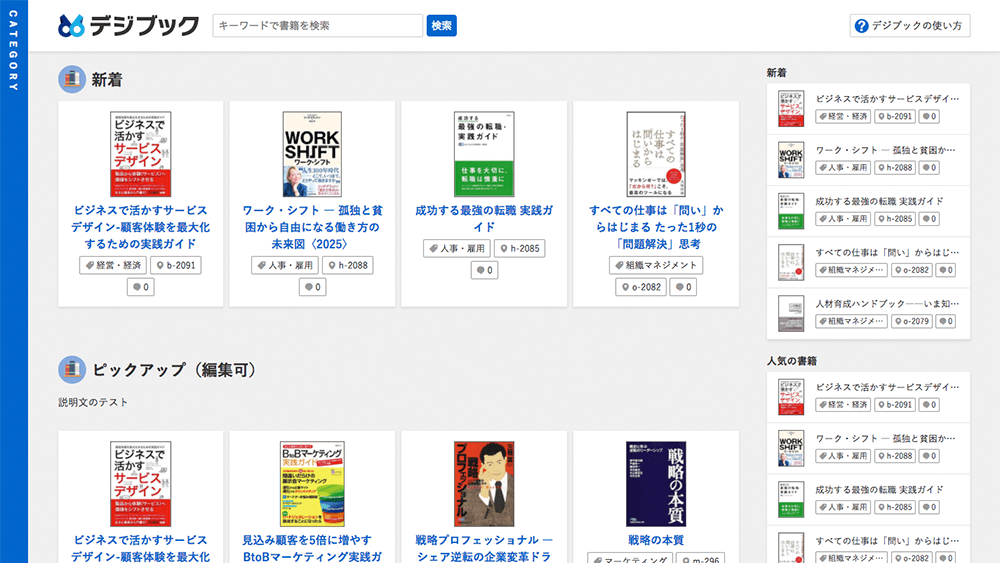The height and width of the screenshot is (563, 1000).
Task: Click the b-2091 location tag under first new book
Action: coord(176,265)
